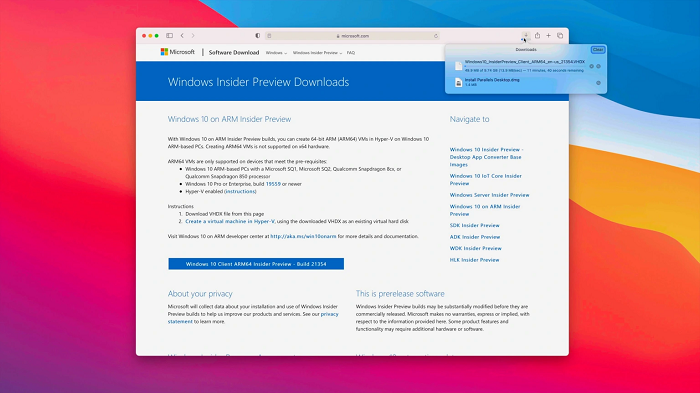Click the Microsoft logo
This screenshot has height=393, width=700.
click(178, 52)
